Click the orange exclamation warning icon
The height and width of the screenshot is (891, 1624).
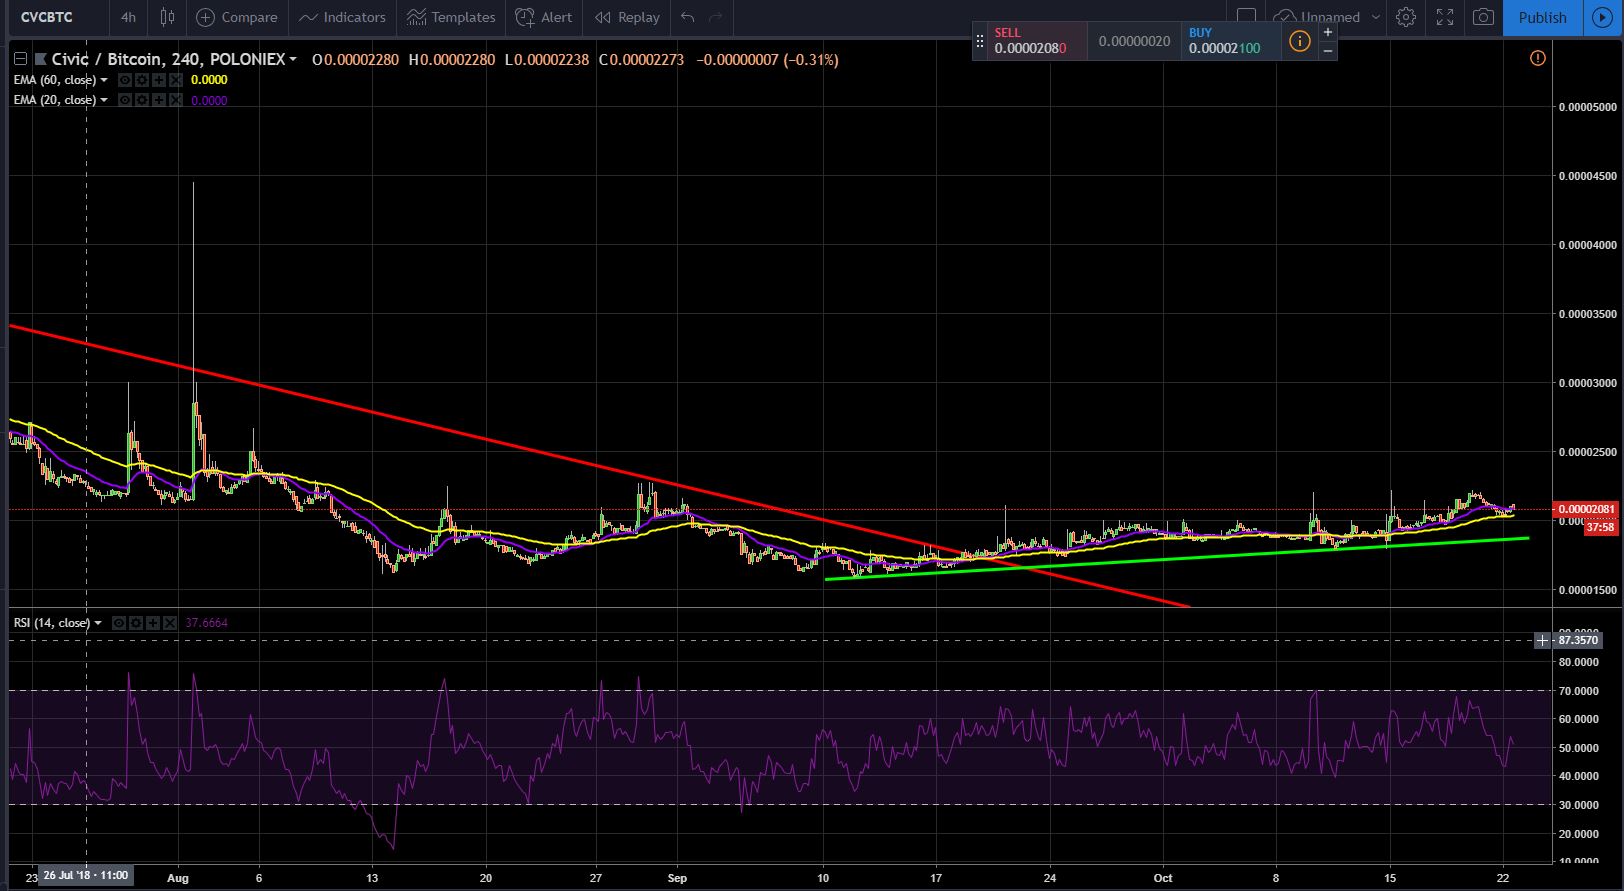click(x=1538, y=58)
